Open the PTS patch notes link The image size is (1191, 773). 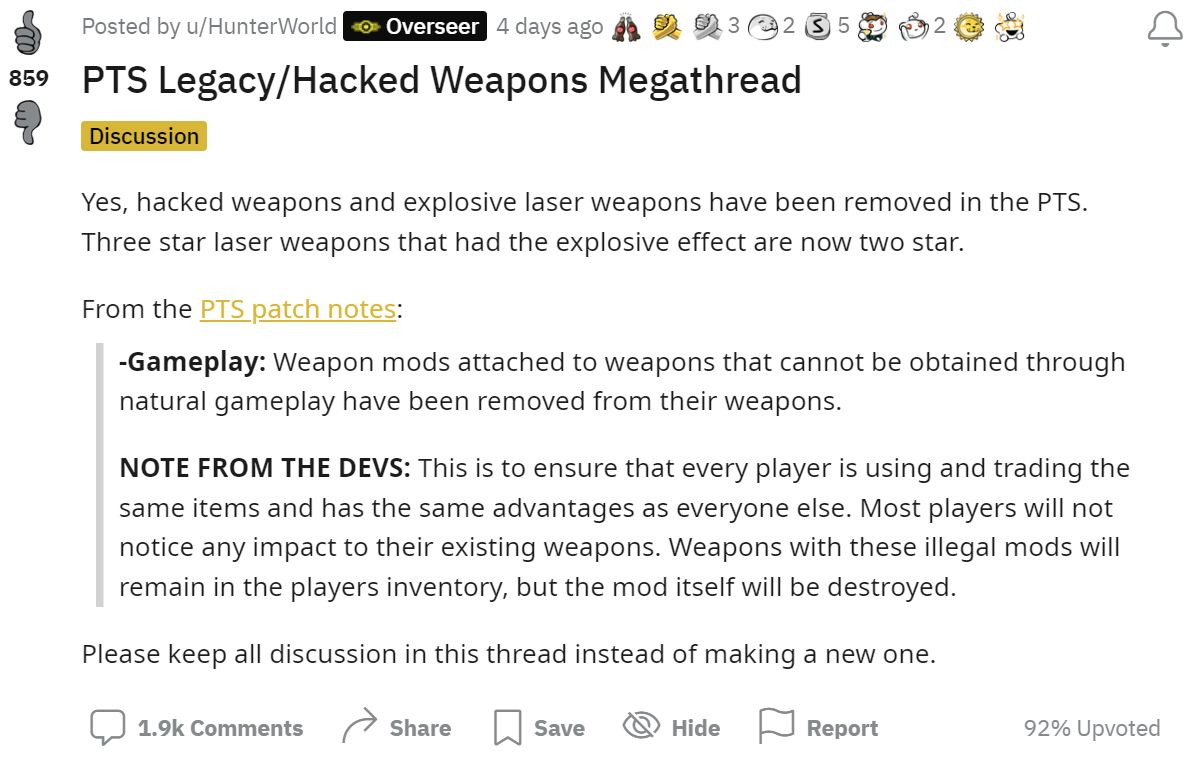coord(298,309)
